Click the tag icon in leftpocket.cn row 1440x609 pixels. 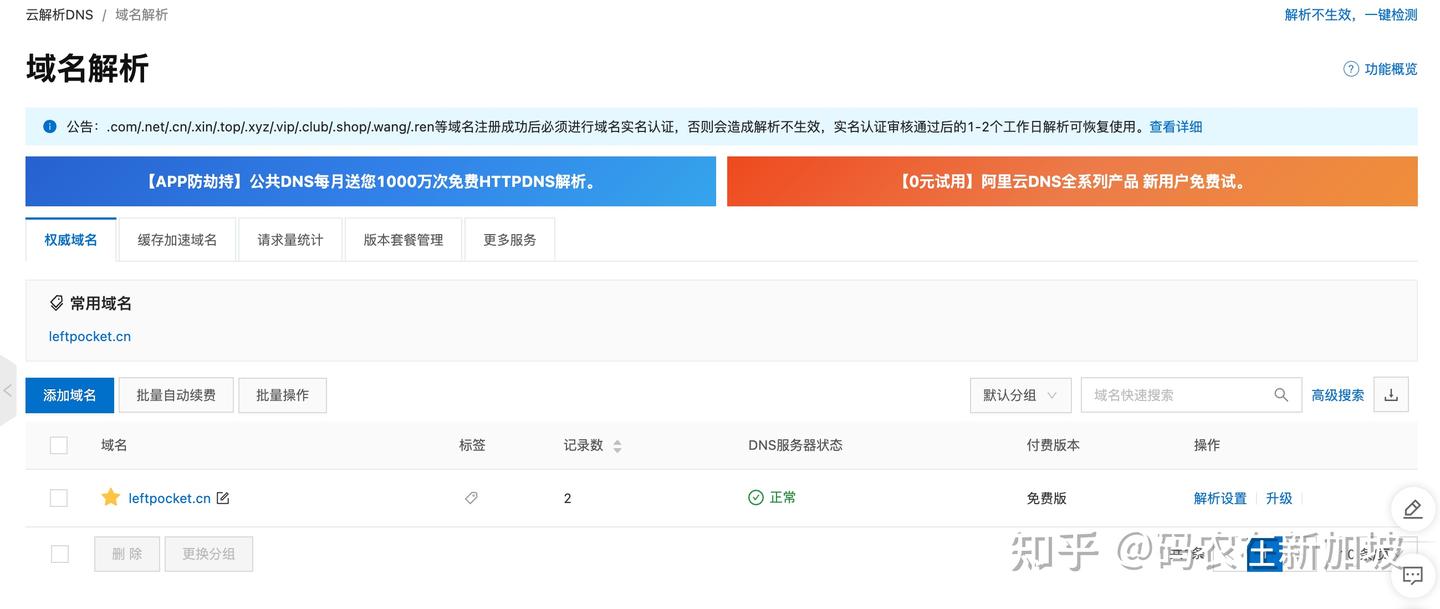pos(471,498)
